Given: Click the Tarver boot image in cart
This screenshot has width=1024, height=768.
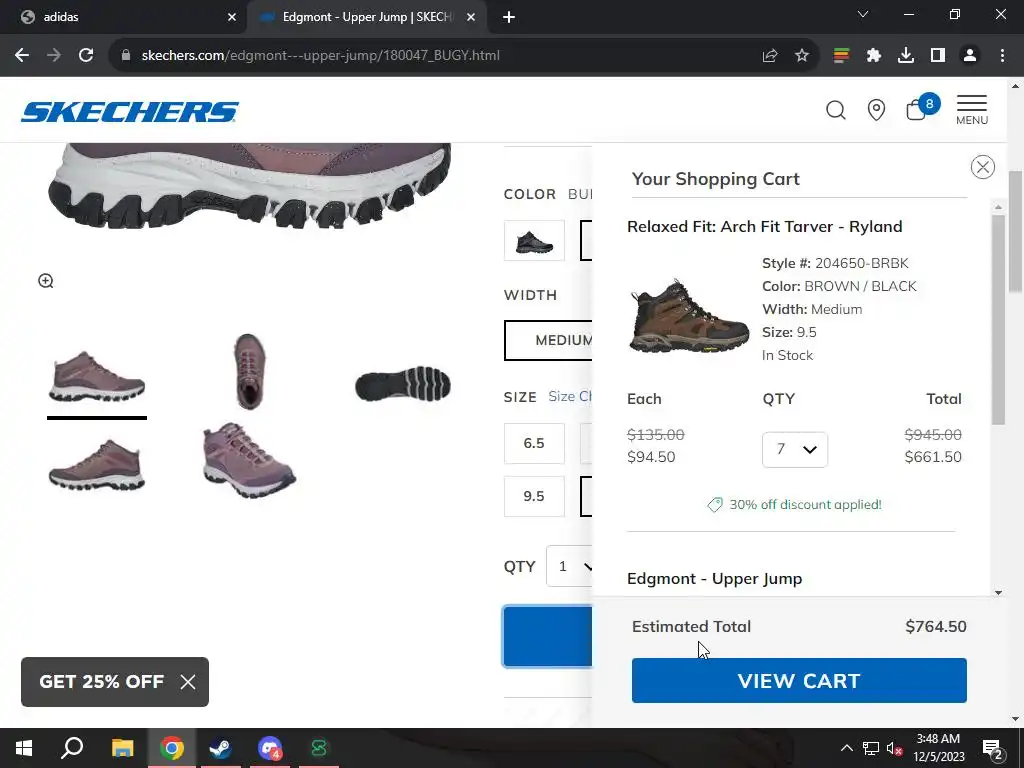Looking at the screenshot, I should coord(688,316).
